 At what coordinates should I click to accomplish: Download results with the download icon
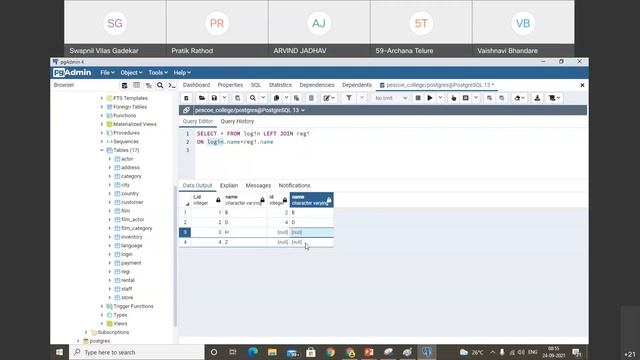click(537, 98)
